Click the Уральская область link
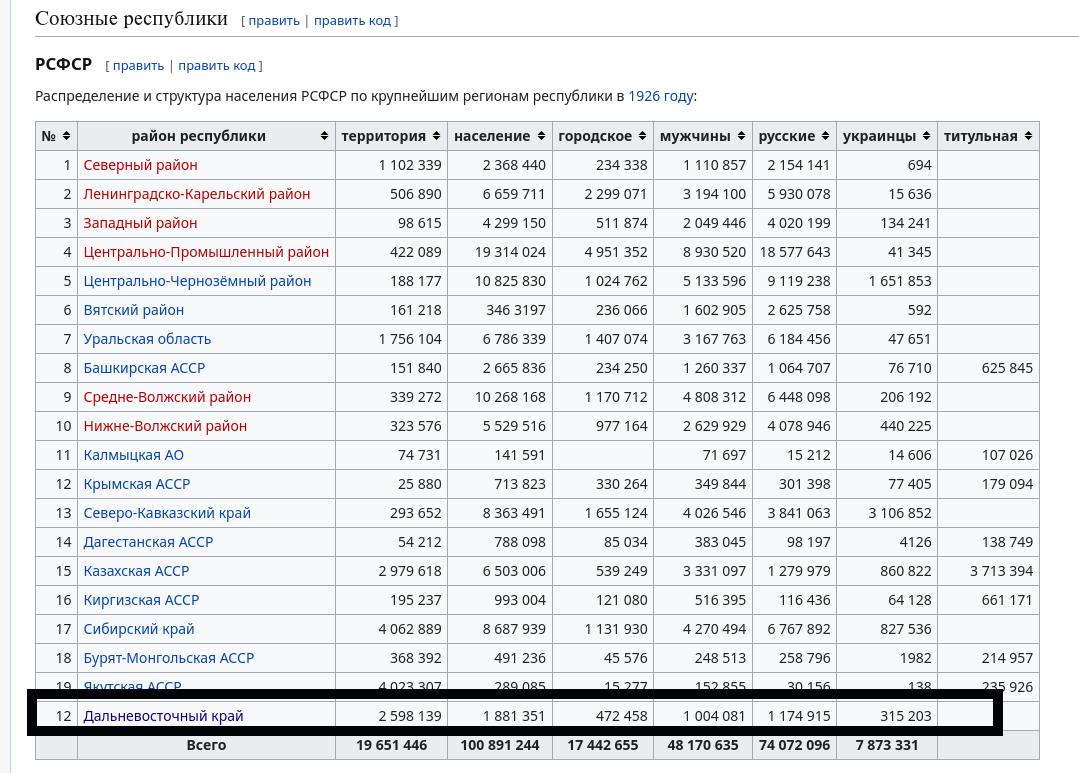 pyautogui.click(x=147, y=339)
